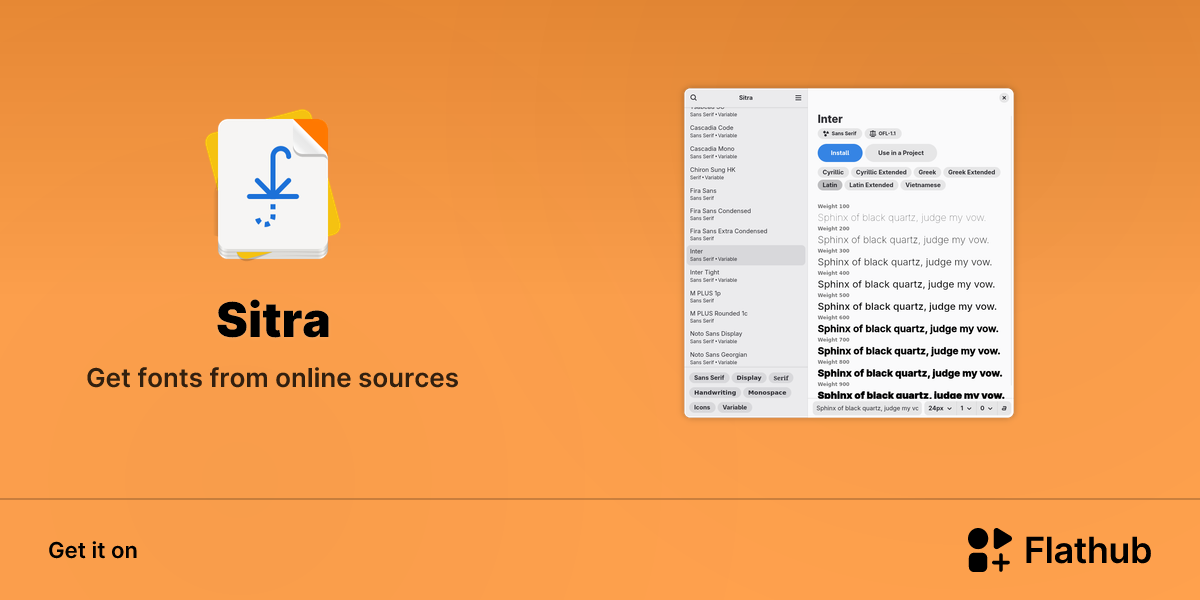
Task: Open the search in Sitra's header
Action: [x=693, y=98]
